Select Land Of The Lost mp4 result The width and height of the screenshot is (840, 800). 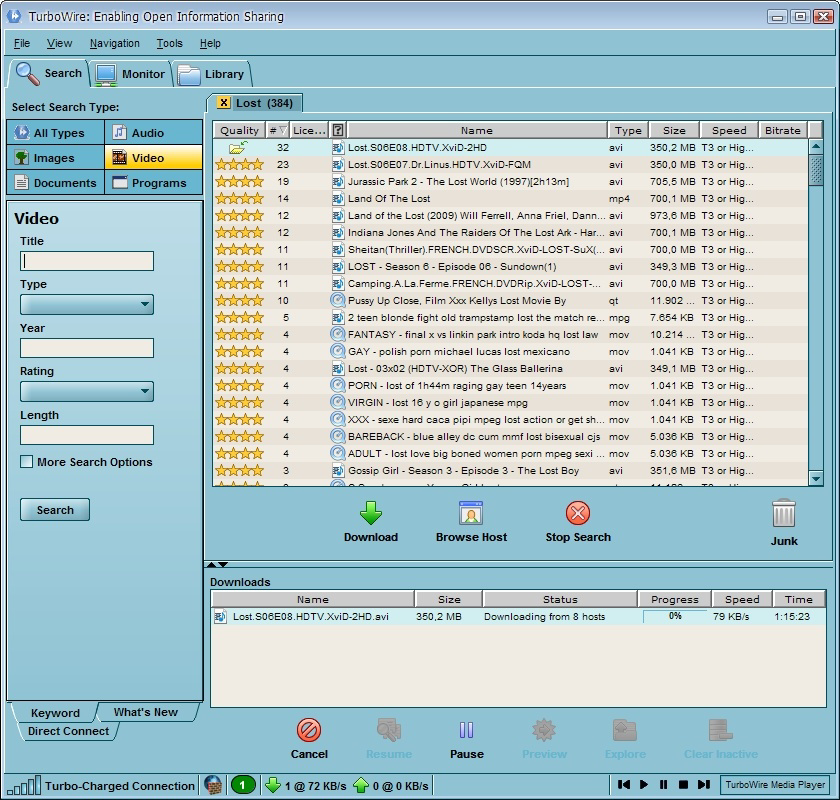tap(510, 198)
